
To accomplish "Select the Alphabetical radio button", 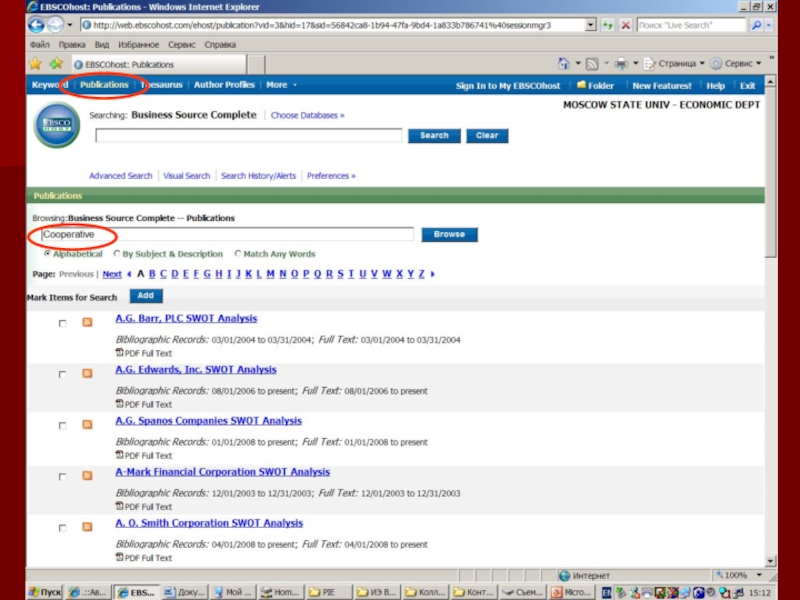I will click(47, 254).
